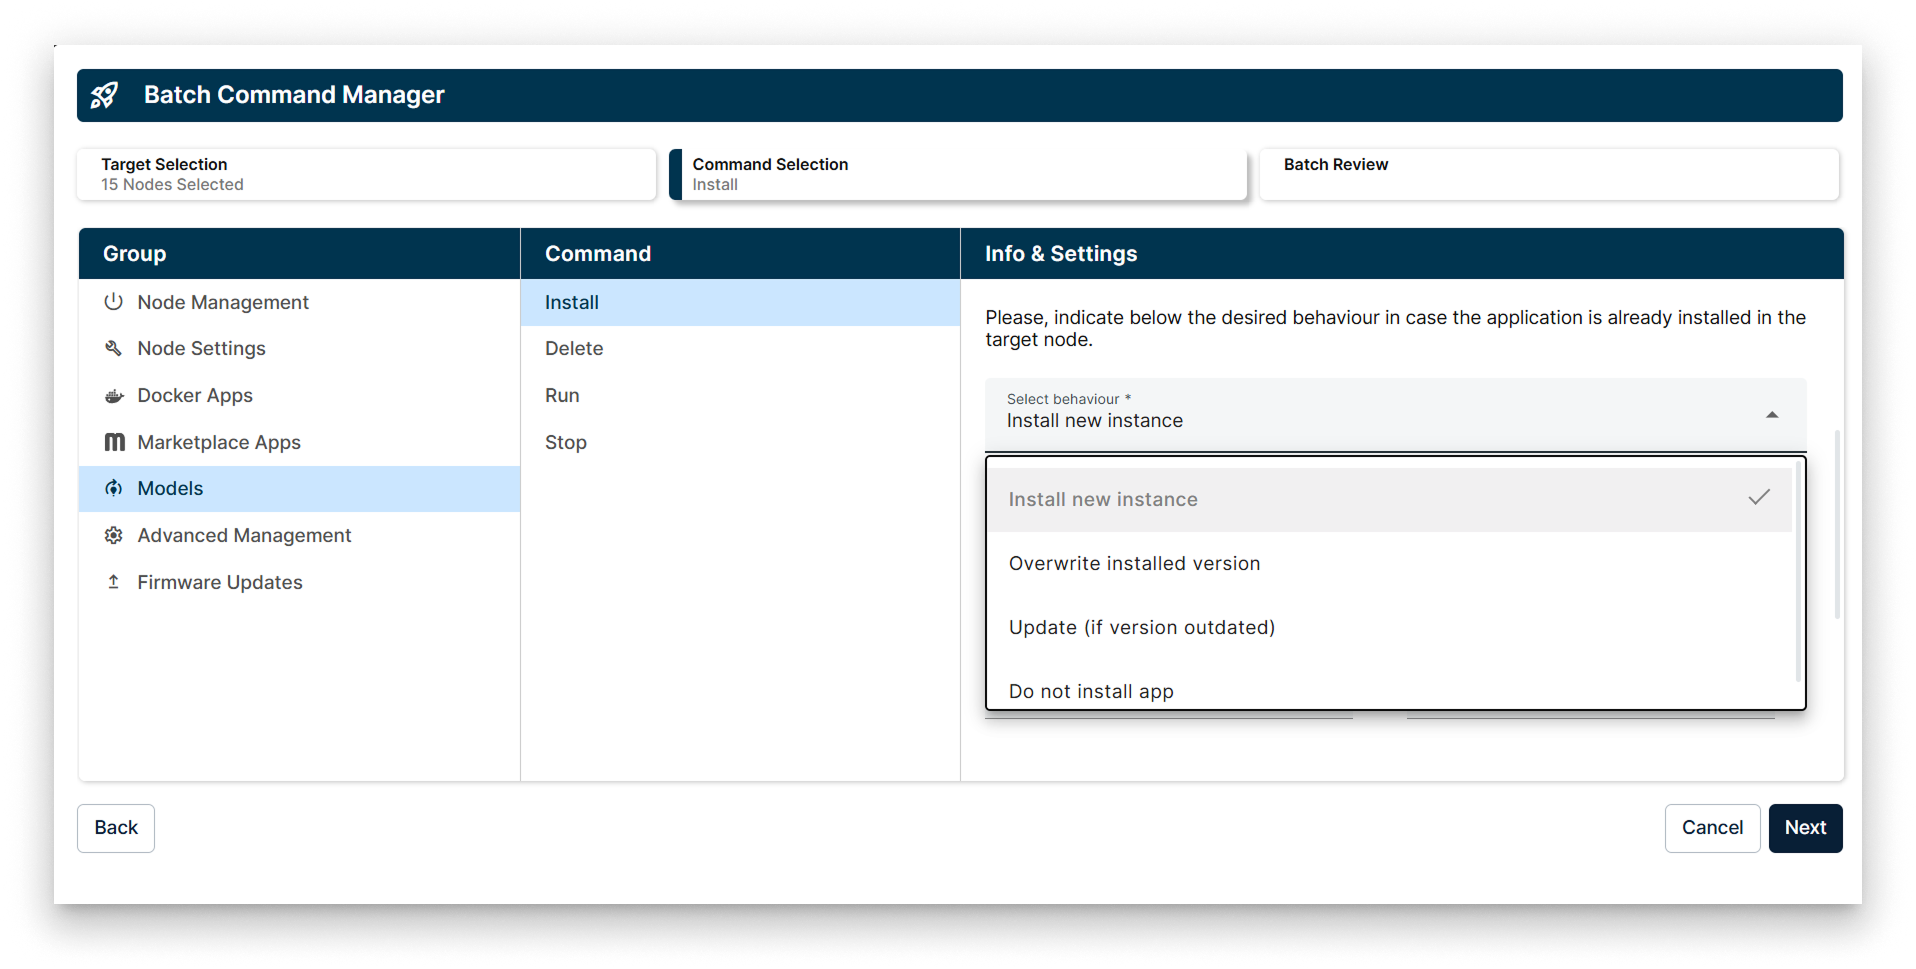Go back using the Back button

115,827
